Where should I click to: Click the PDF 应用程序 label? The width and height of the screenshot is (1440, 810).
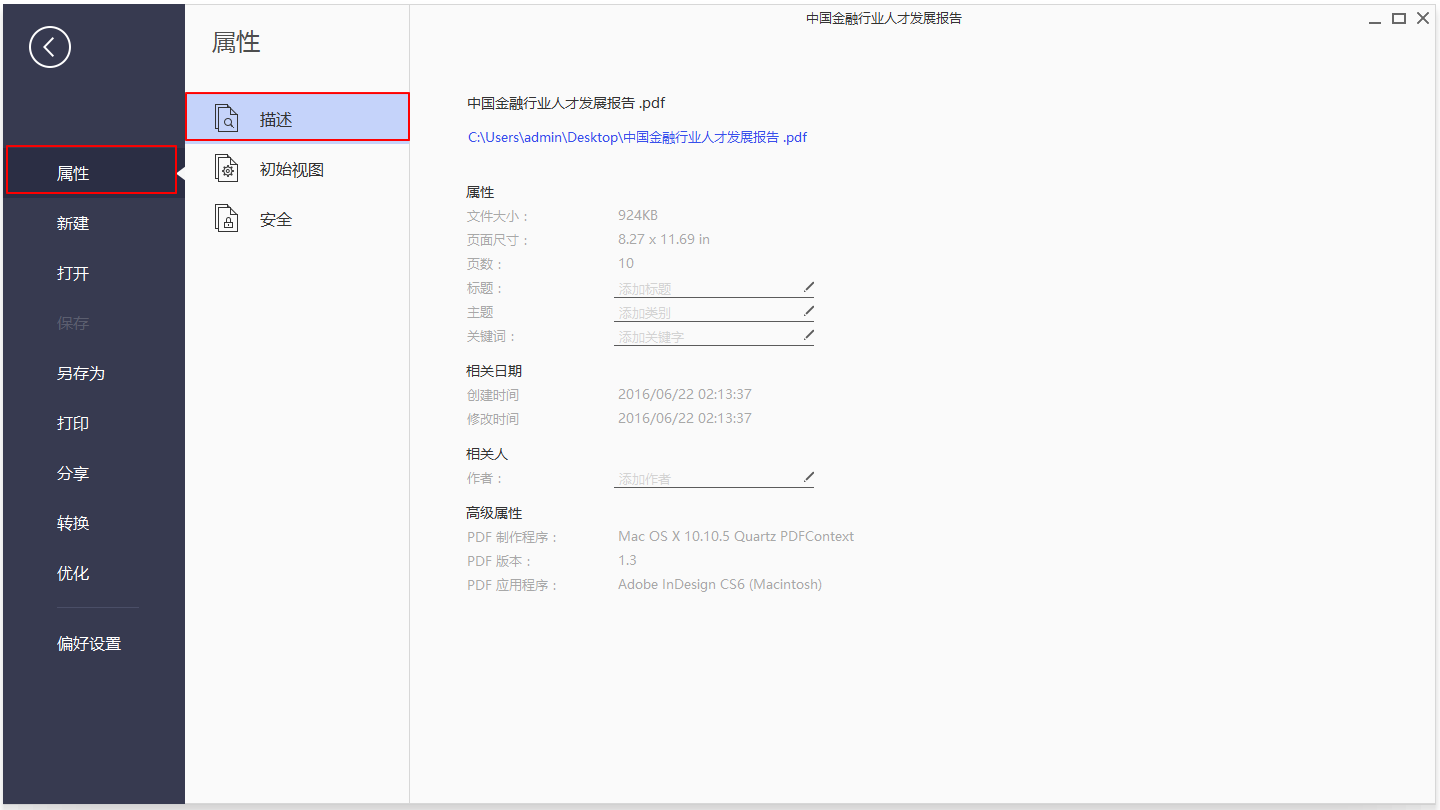512,585
